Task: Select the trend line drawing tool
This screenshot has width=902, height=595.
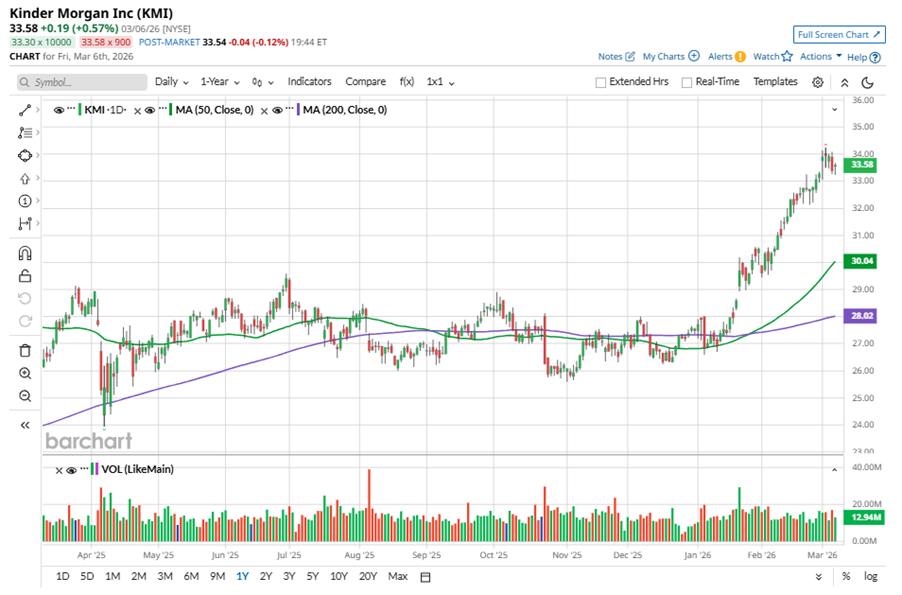Action: point(25,110)
